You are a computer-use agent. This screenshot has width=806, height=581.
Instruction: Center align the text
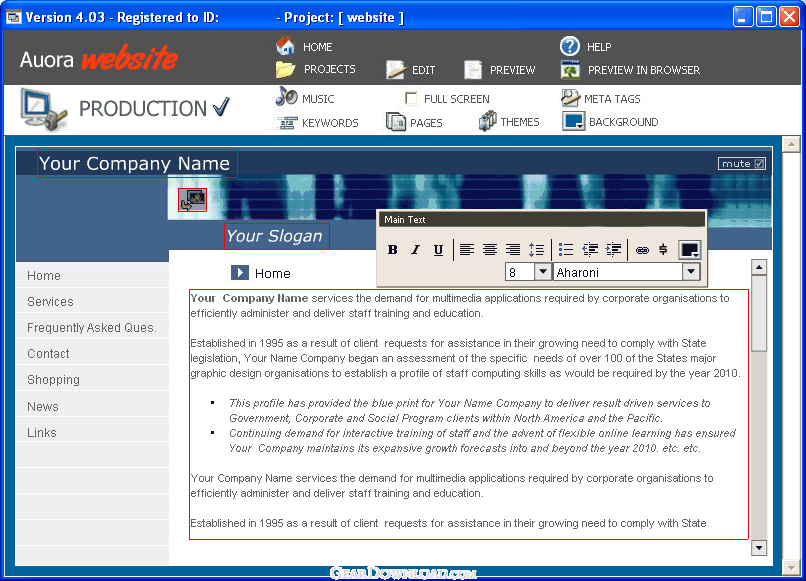pos(489,250)
